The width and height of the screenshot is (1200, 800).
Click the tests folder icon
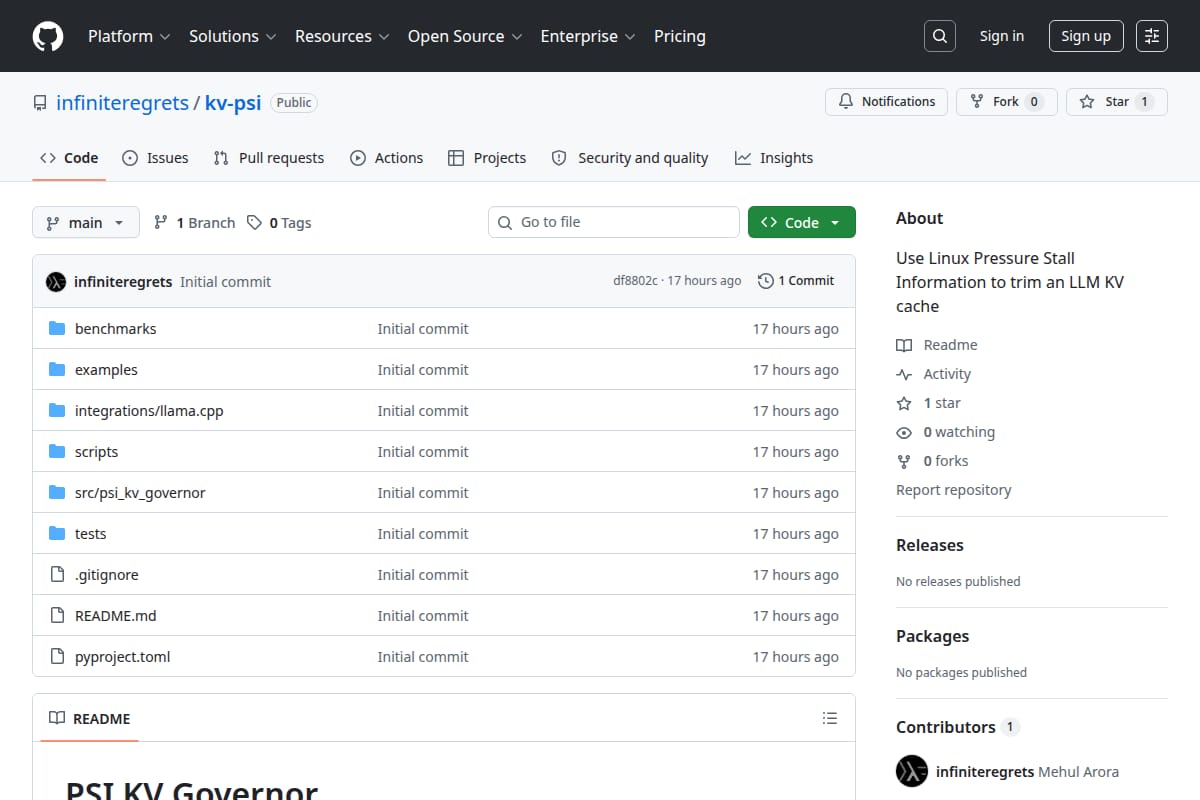pos(57,534)
